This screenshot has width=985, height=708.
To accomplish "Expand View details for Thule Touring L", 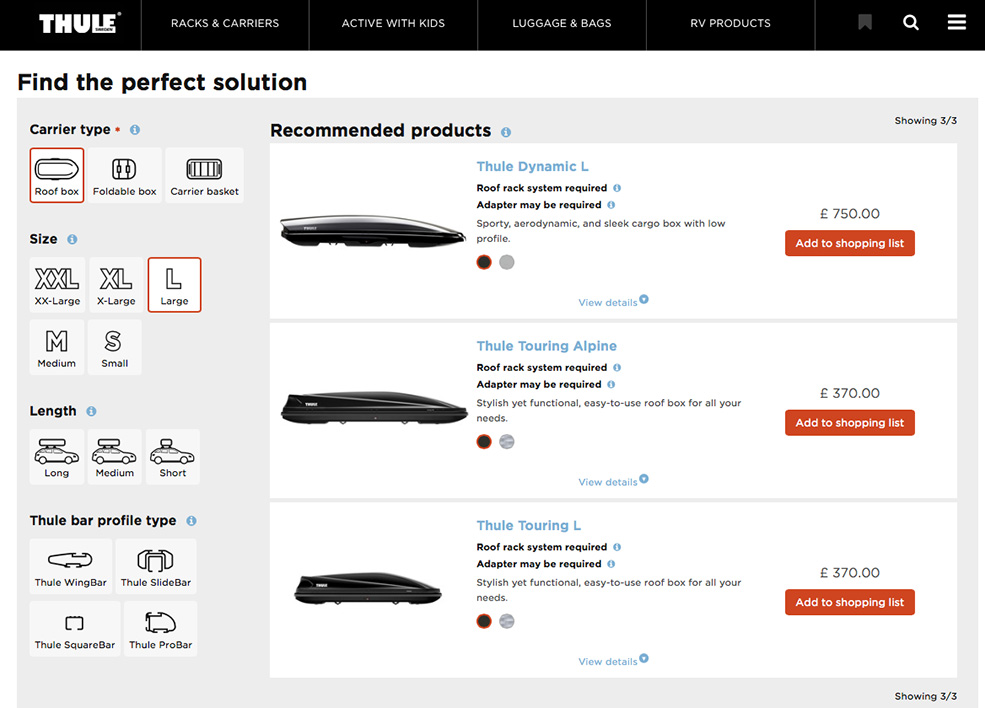I will [612, 661].
